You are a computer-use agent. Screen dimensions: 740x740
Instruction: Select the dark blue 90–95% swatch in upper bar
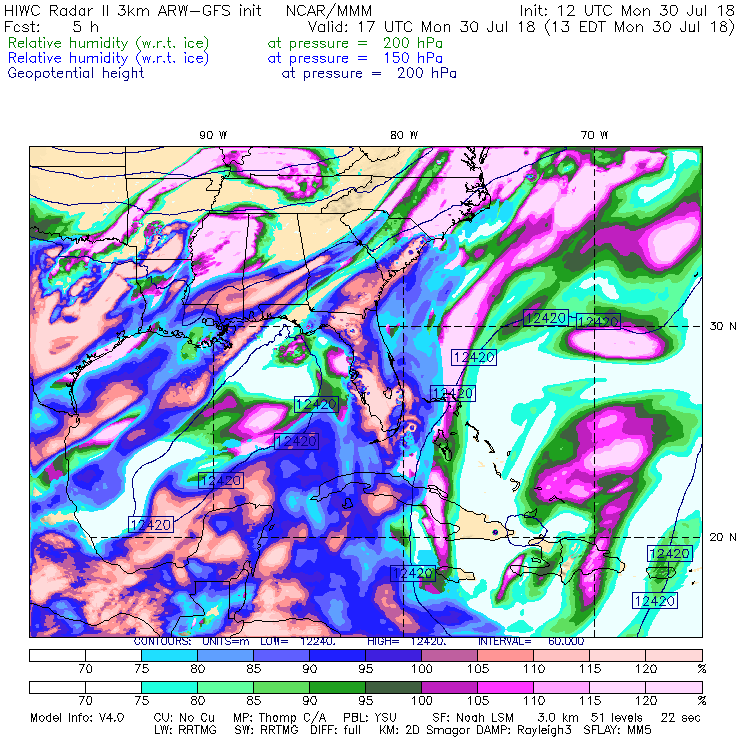(337, 655)
